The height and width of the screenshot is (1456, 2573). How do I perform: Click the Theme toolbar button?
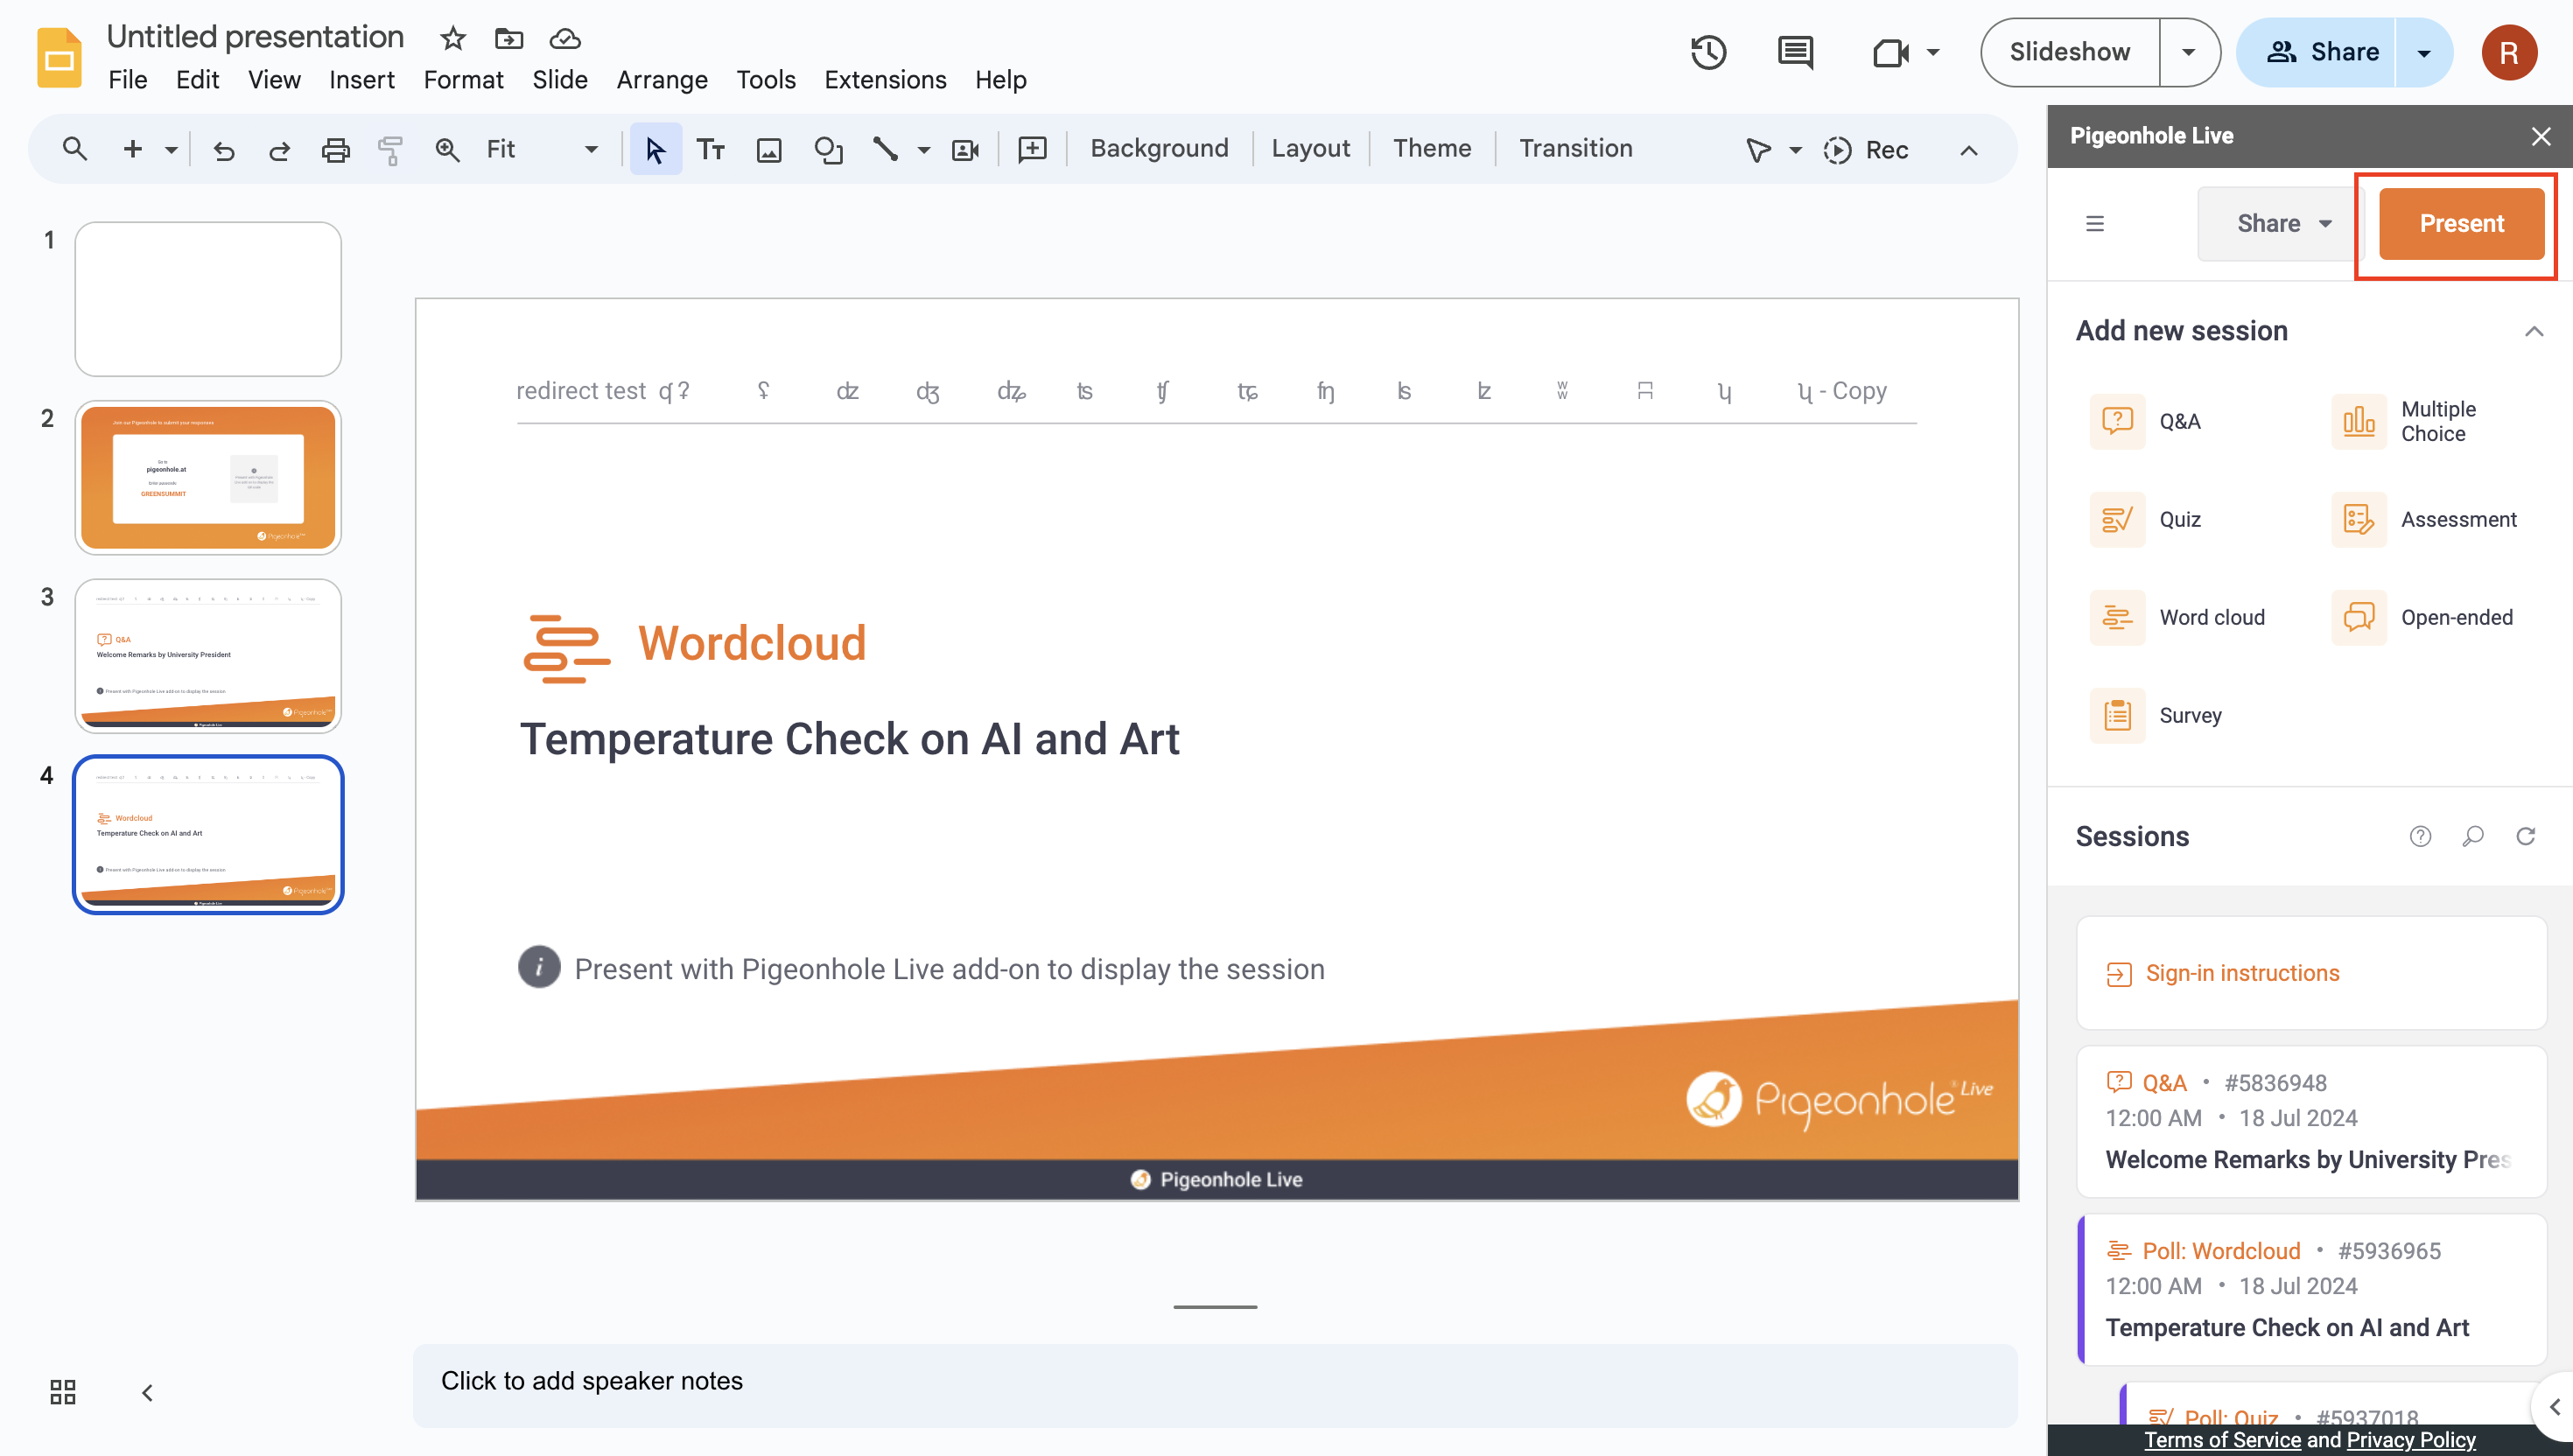click(x=1432, y=148)
